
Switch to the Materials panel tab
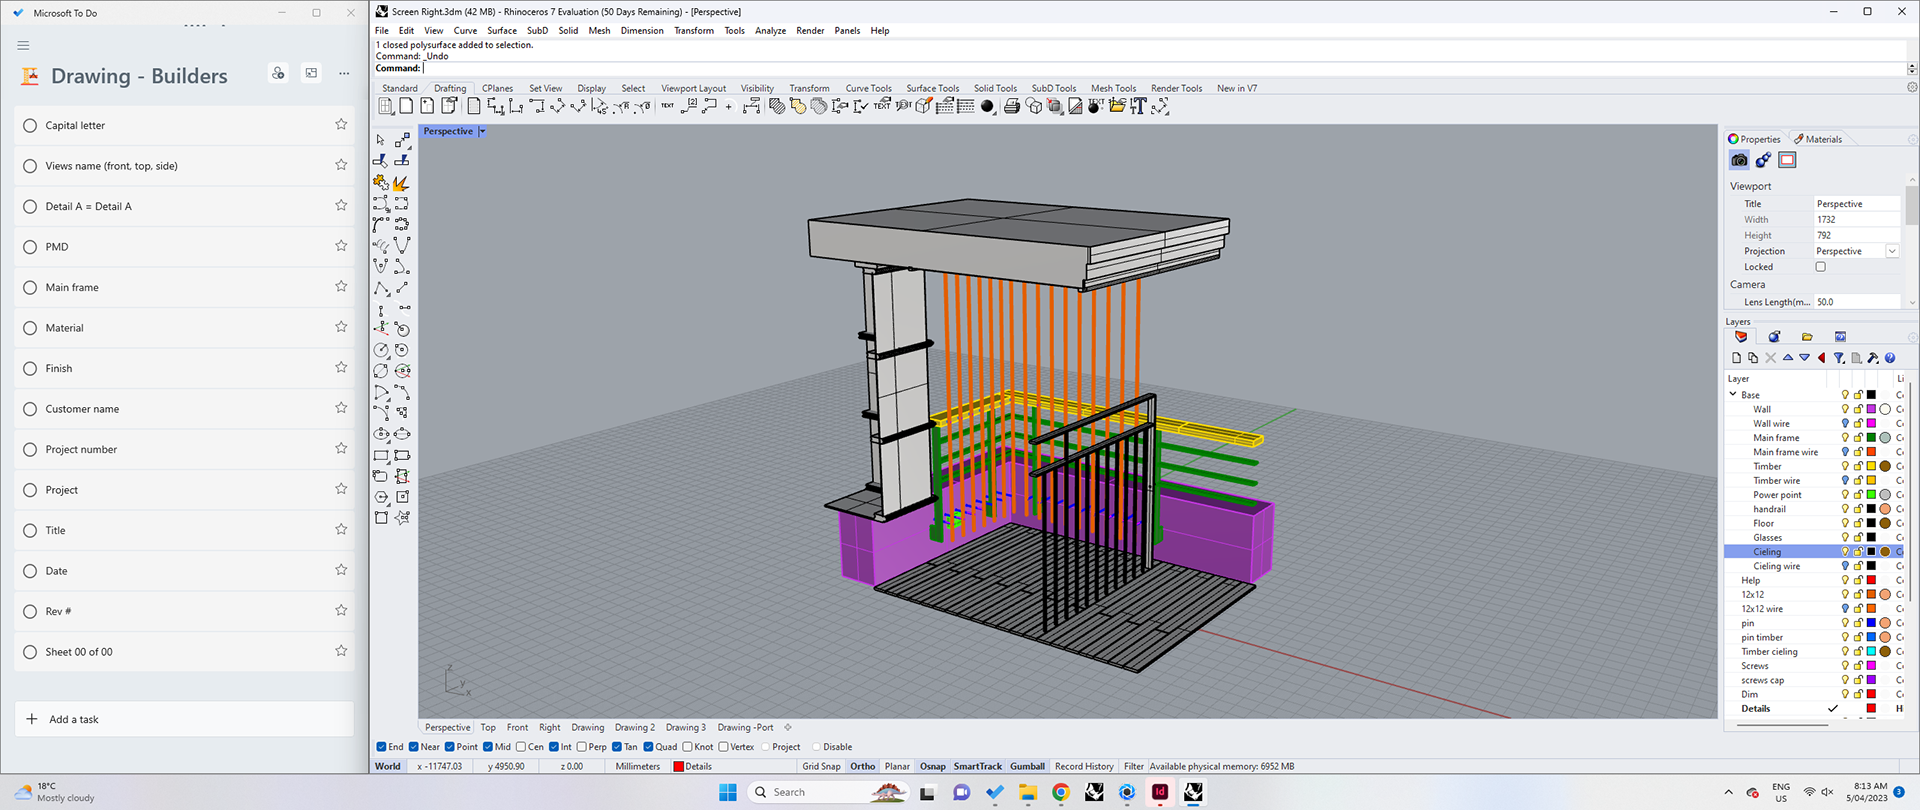click(1818, 139)
